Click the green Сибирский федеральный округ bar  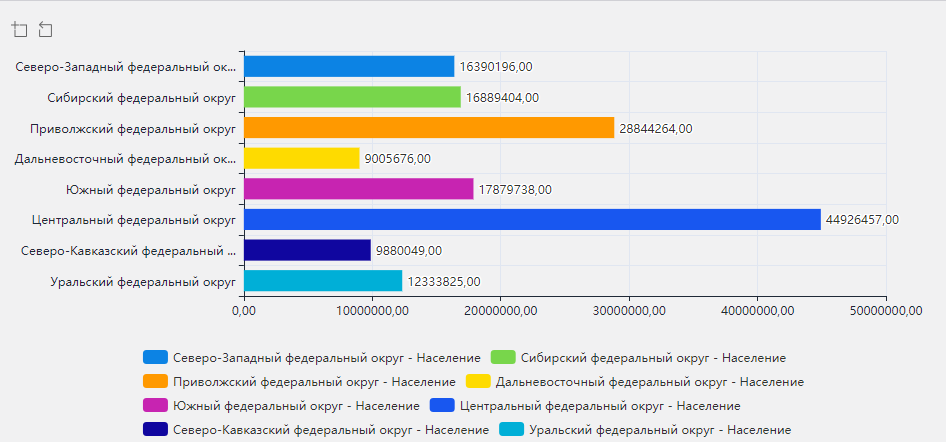[352, 97]
